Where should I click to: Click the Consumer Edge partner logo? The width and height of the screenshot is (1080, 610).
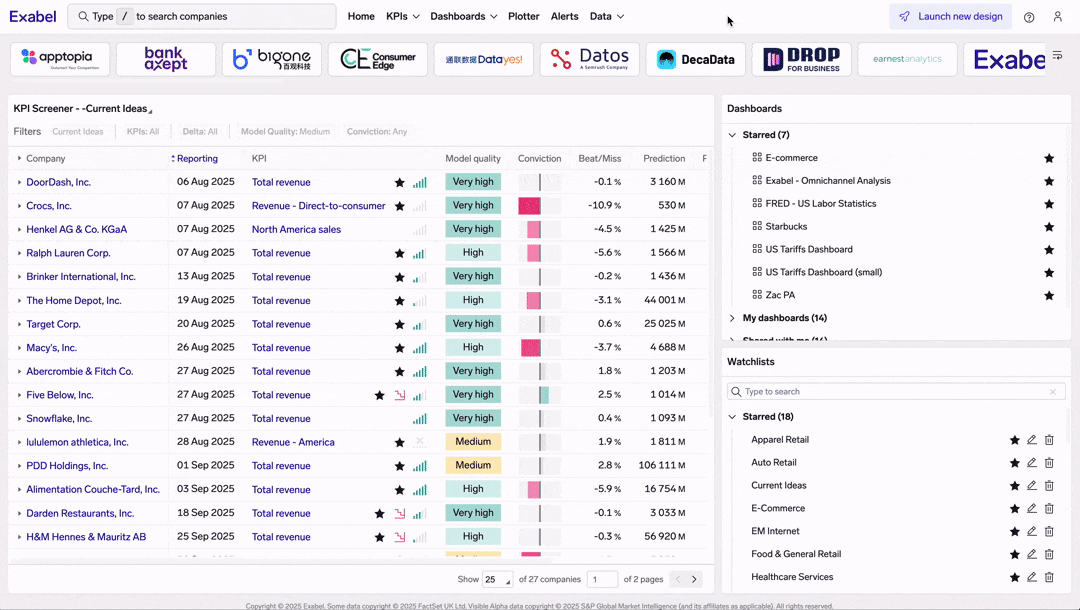[x=377, y=59]
